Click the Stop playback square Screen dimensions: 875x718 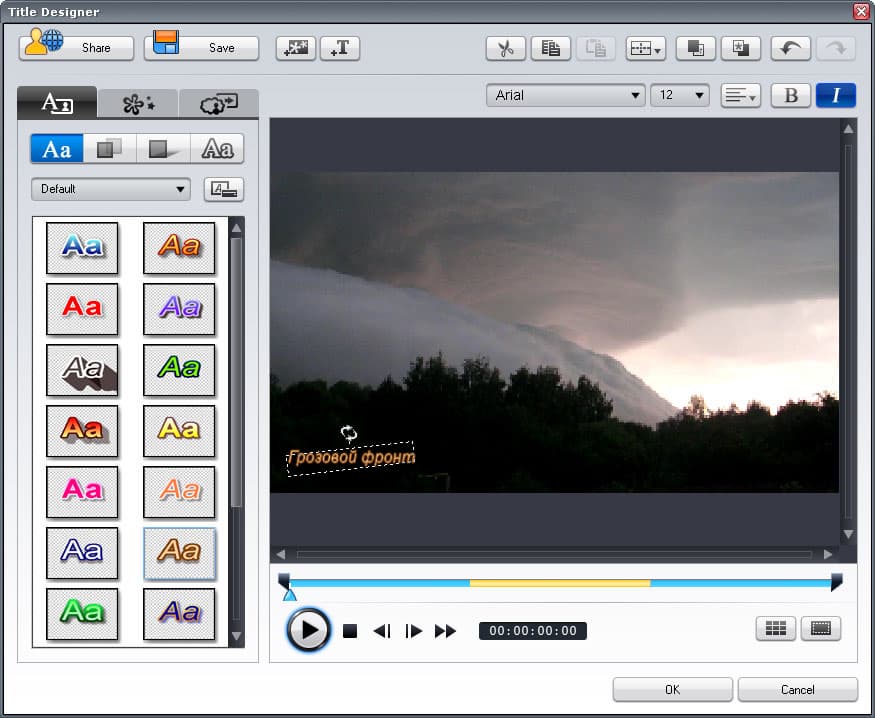pyautogui.click(x=350, y=631)
